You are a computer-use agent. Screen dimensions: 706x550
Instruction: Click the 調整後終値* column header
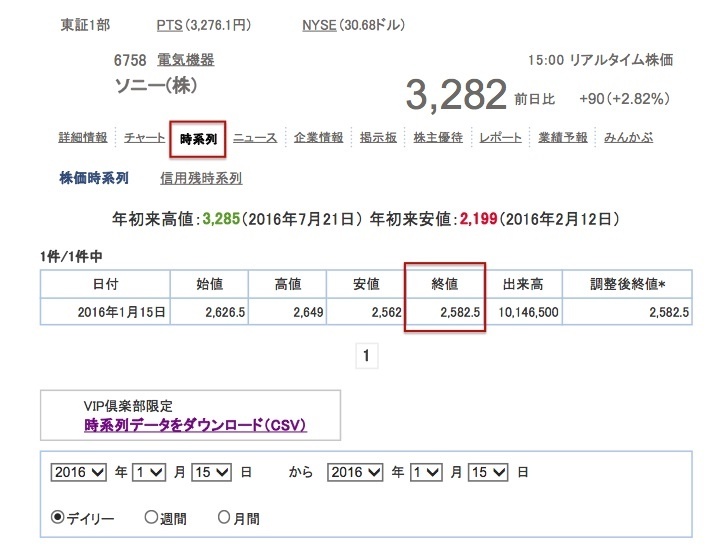coord(627,284)
